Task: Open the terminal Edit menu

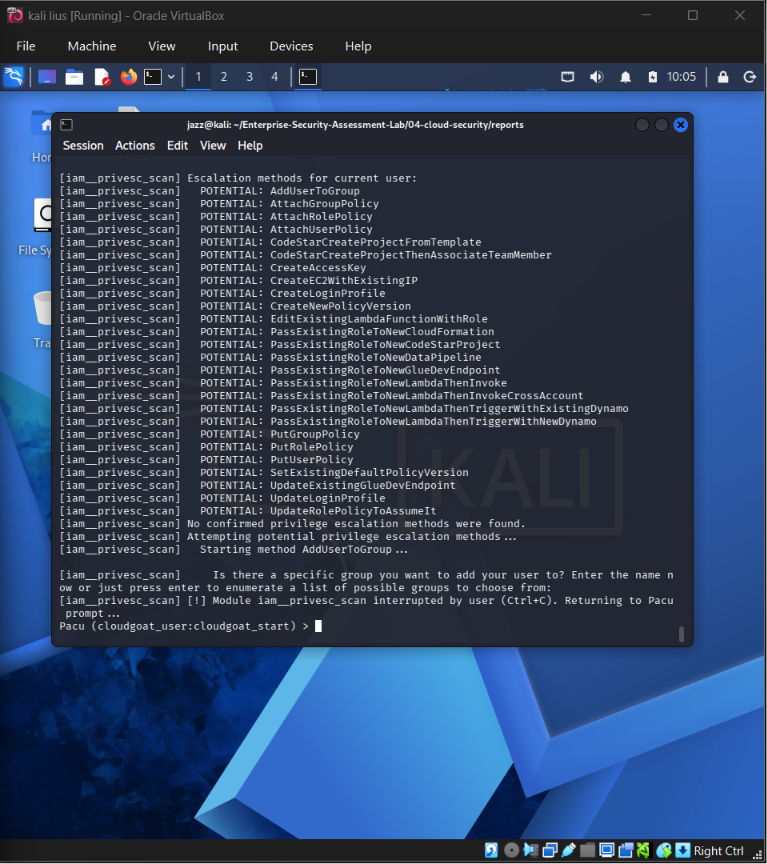Action: [177, 145]
